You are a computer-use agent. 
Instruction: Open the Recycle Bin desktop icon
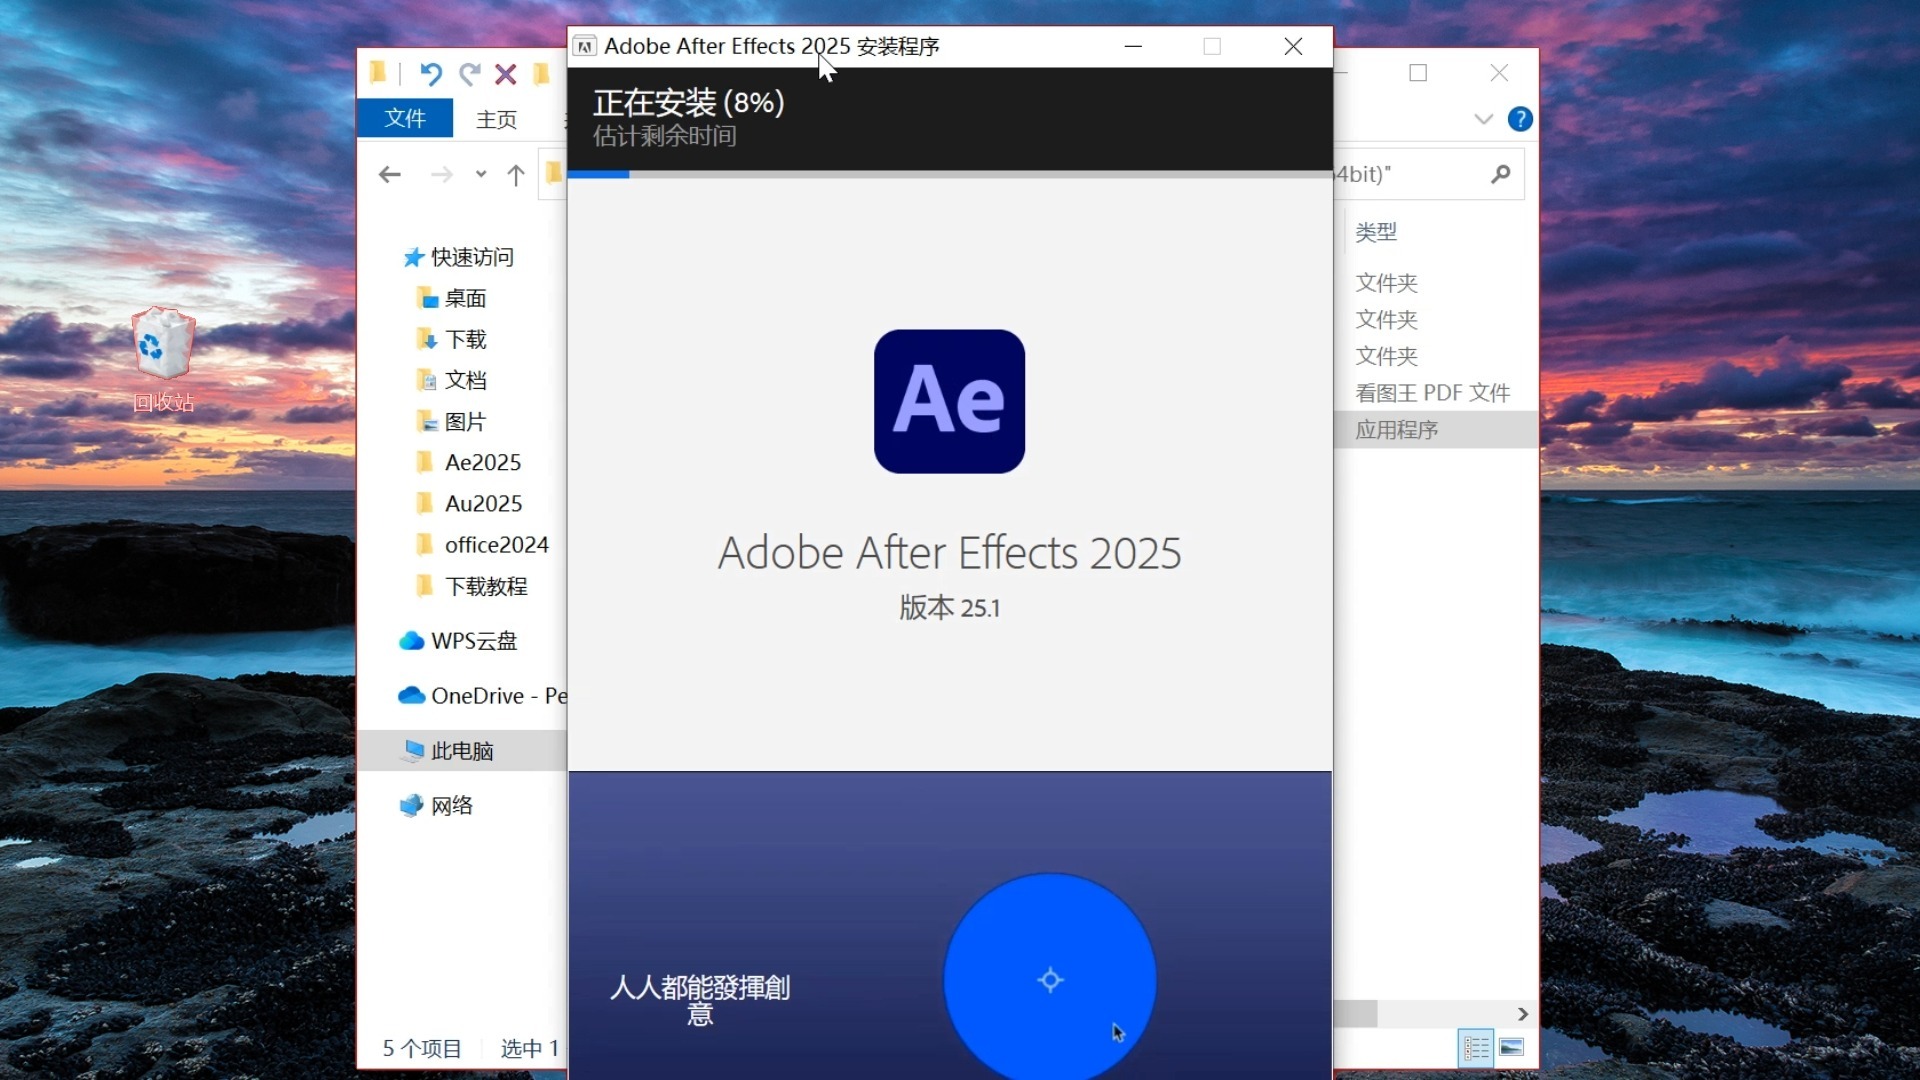coord(163,359)
